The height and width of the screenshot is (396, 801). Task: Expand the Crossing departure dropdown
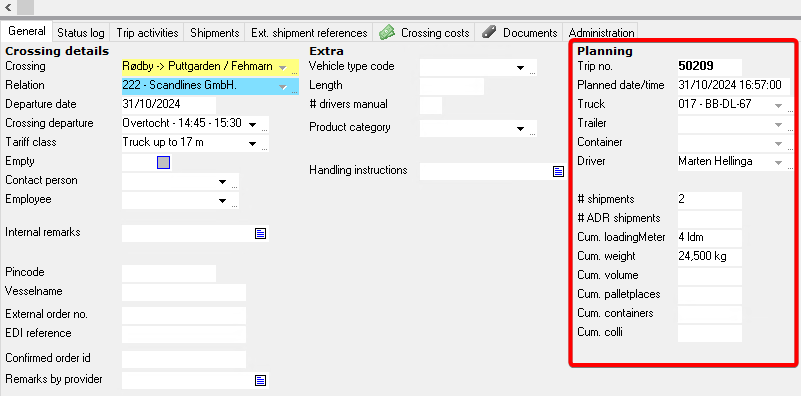pyautogui.click(x=252, y=124)
